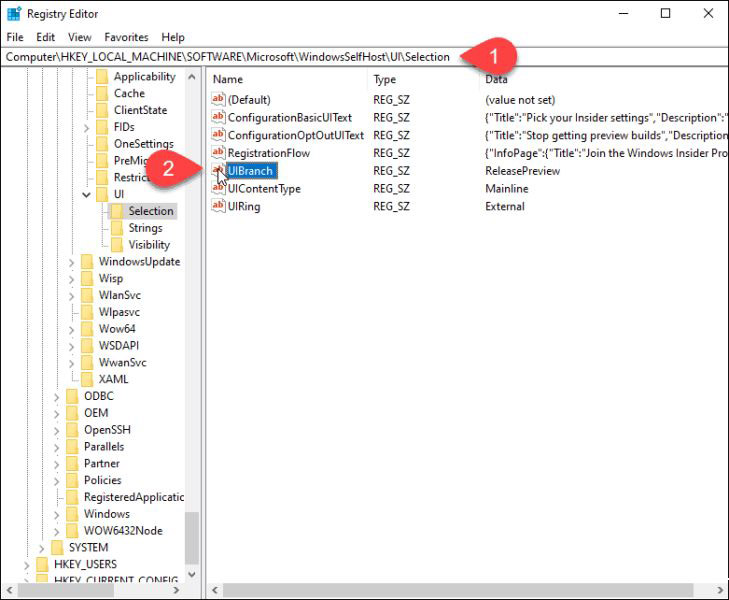This screenshot has height=600, width=729.
Task: Open the Favorites menu
Action: tap(126, 37)
